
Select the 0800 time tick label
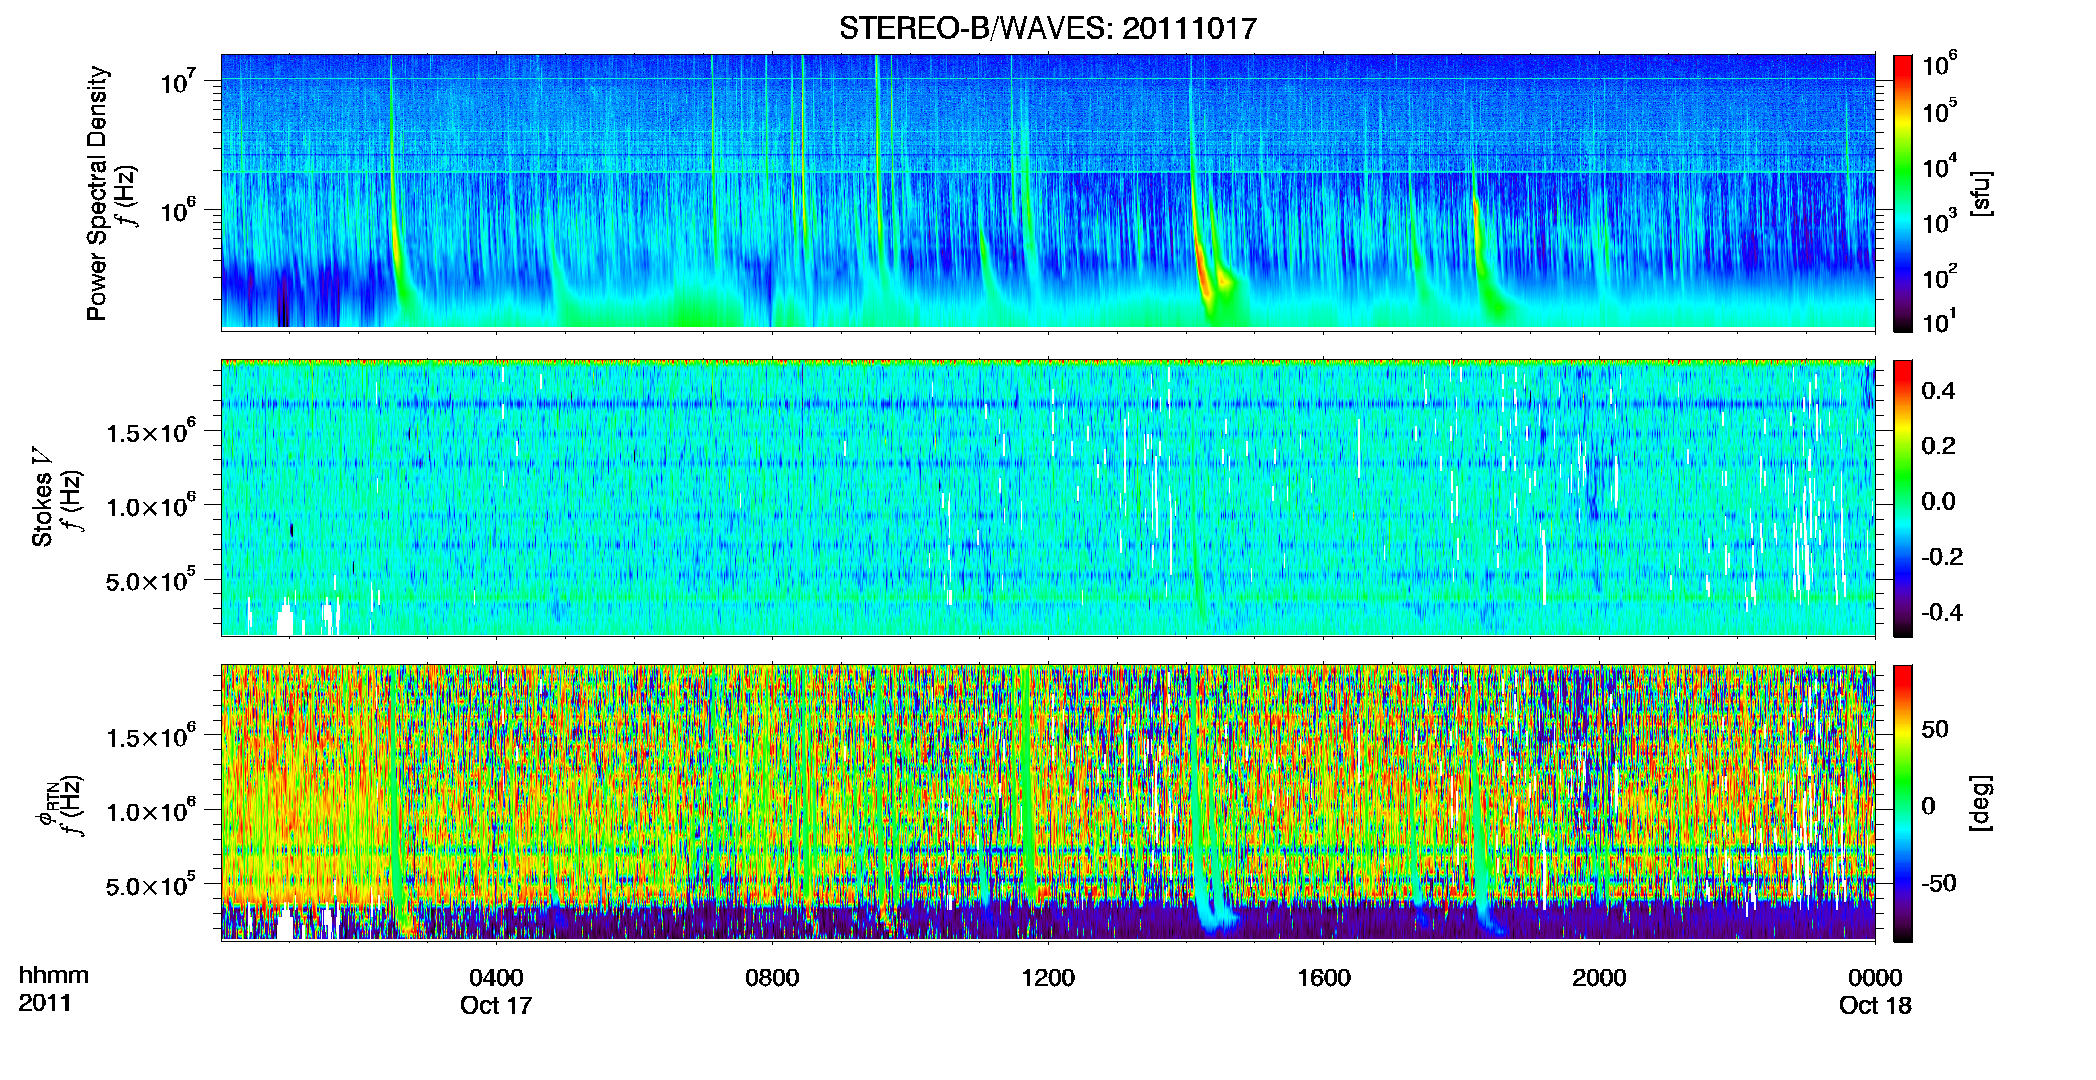click(x=772, y=977)
